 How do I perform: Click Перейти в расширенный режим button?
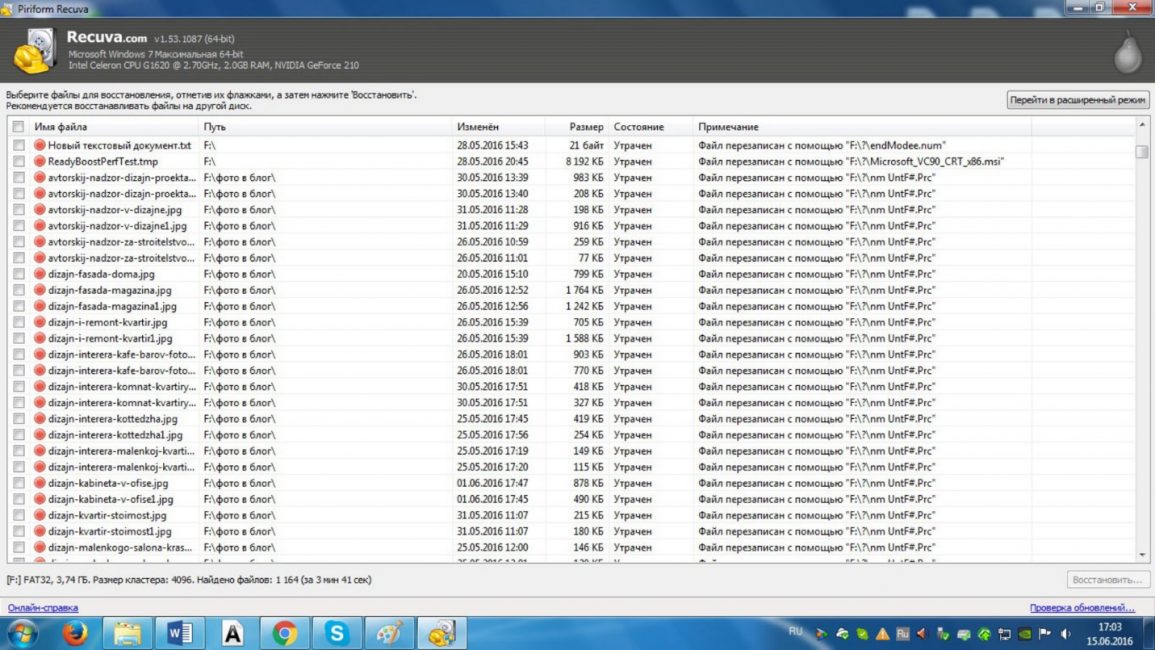tap(1077, 100)
